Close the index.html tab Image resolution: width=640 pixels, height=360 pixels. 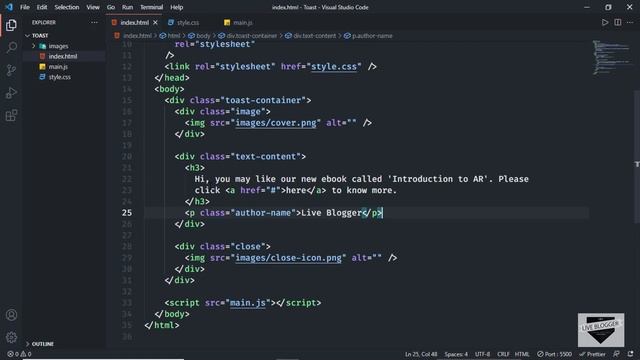155,22
